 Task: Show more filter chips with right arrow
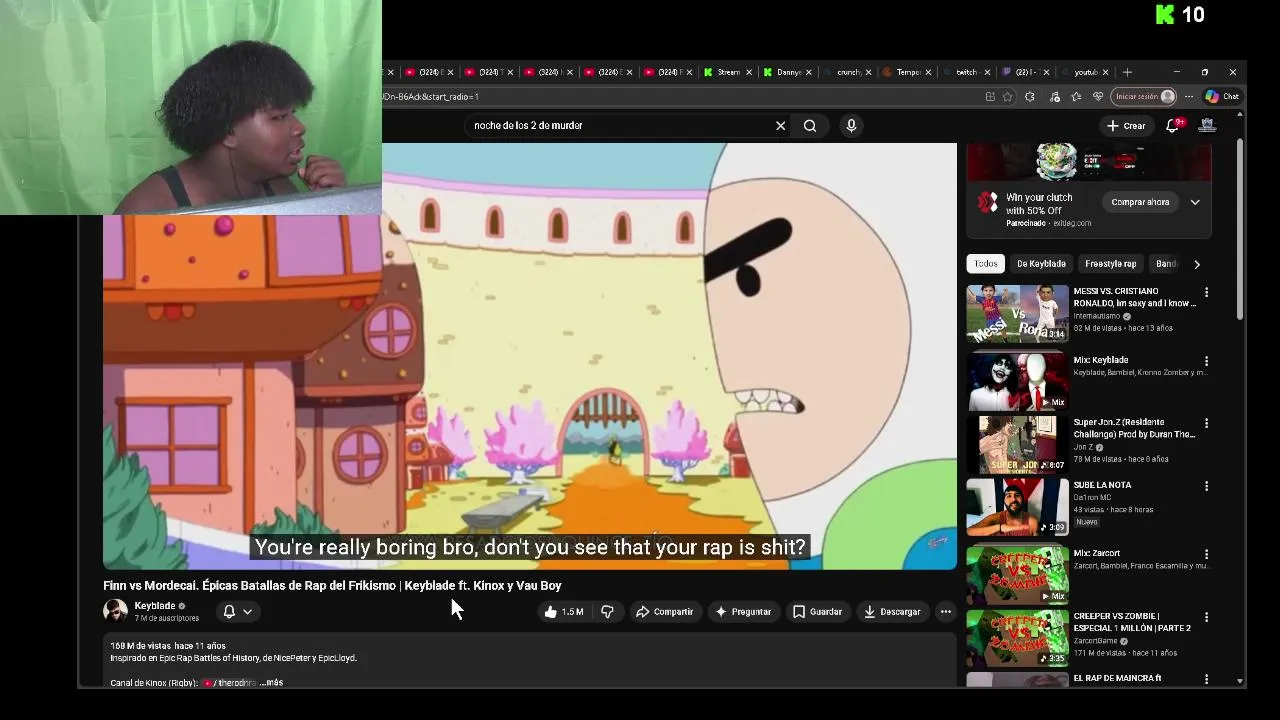click(1197, 264)
